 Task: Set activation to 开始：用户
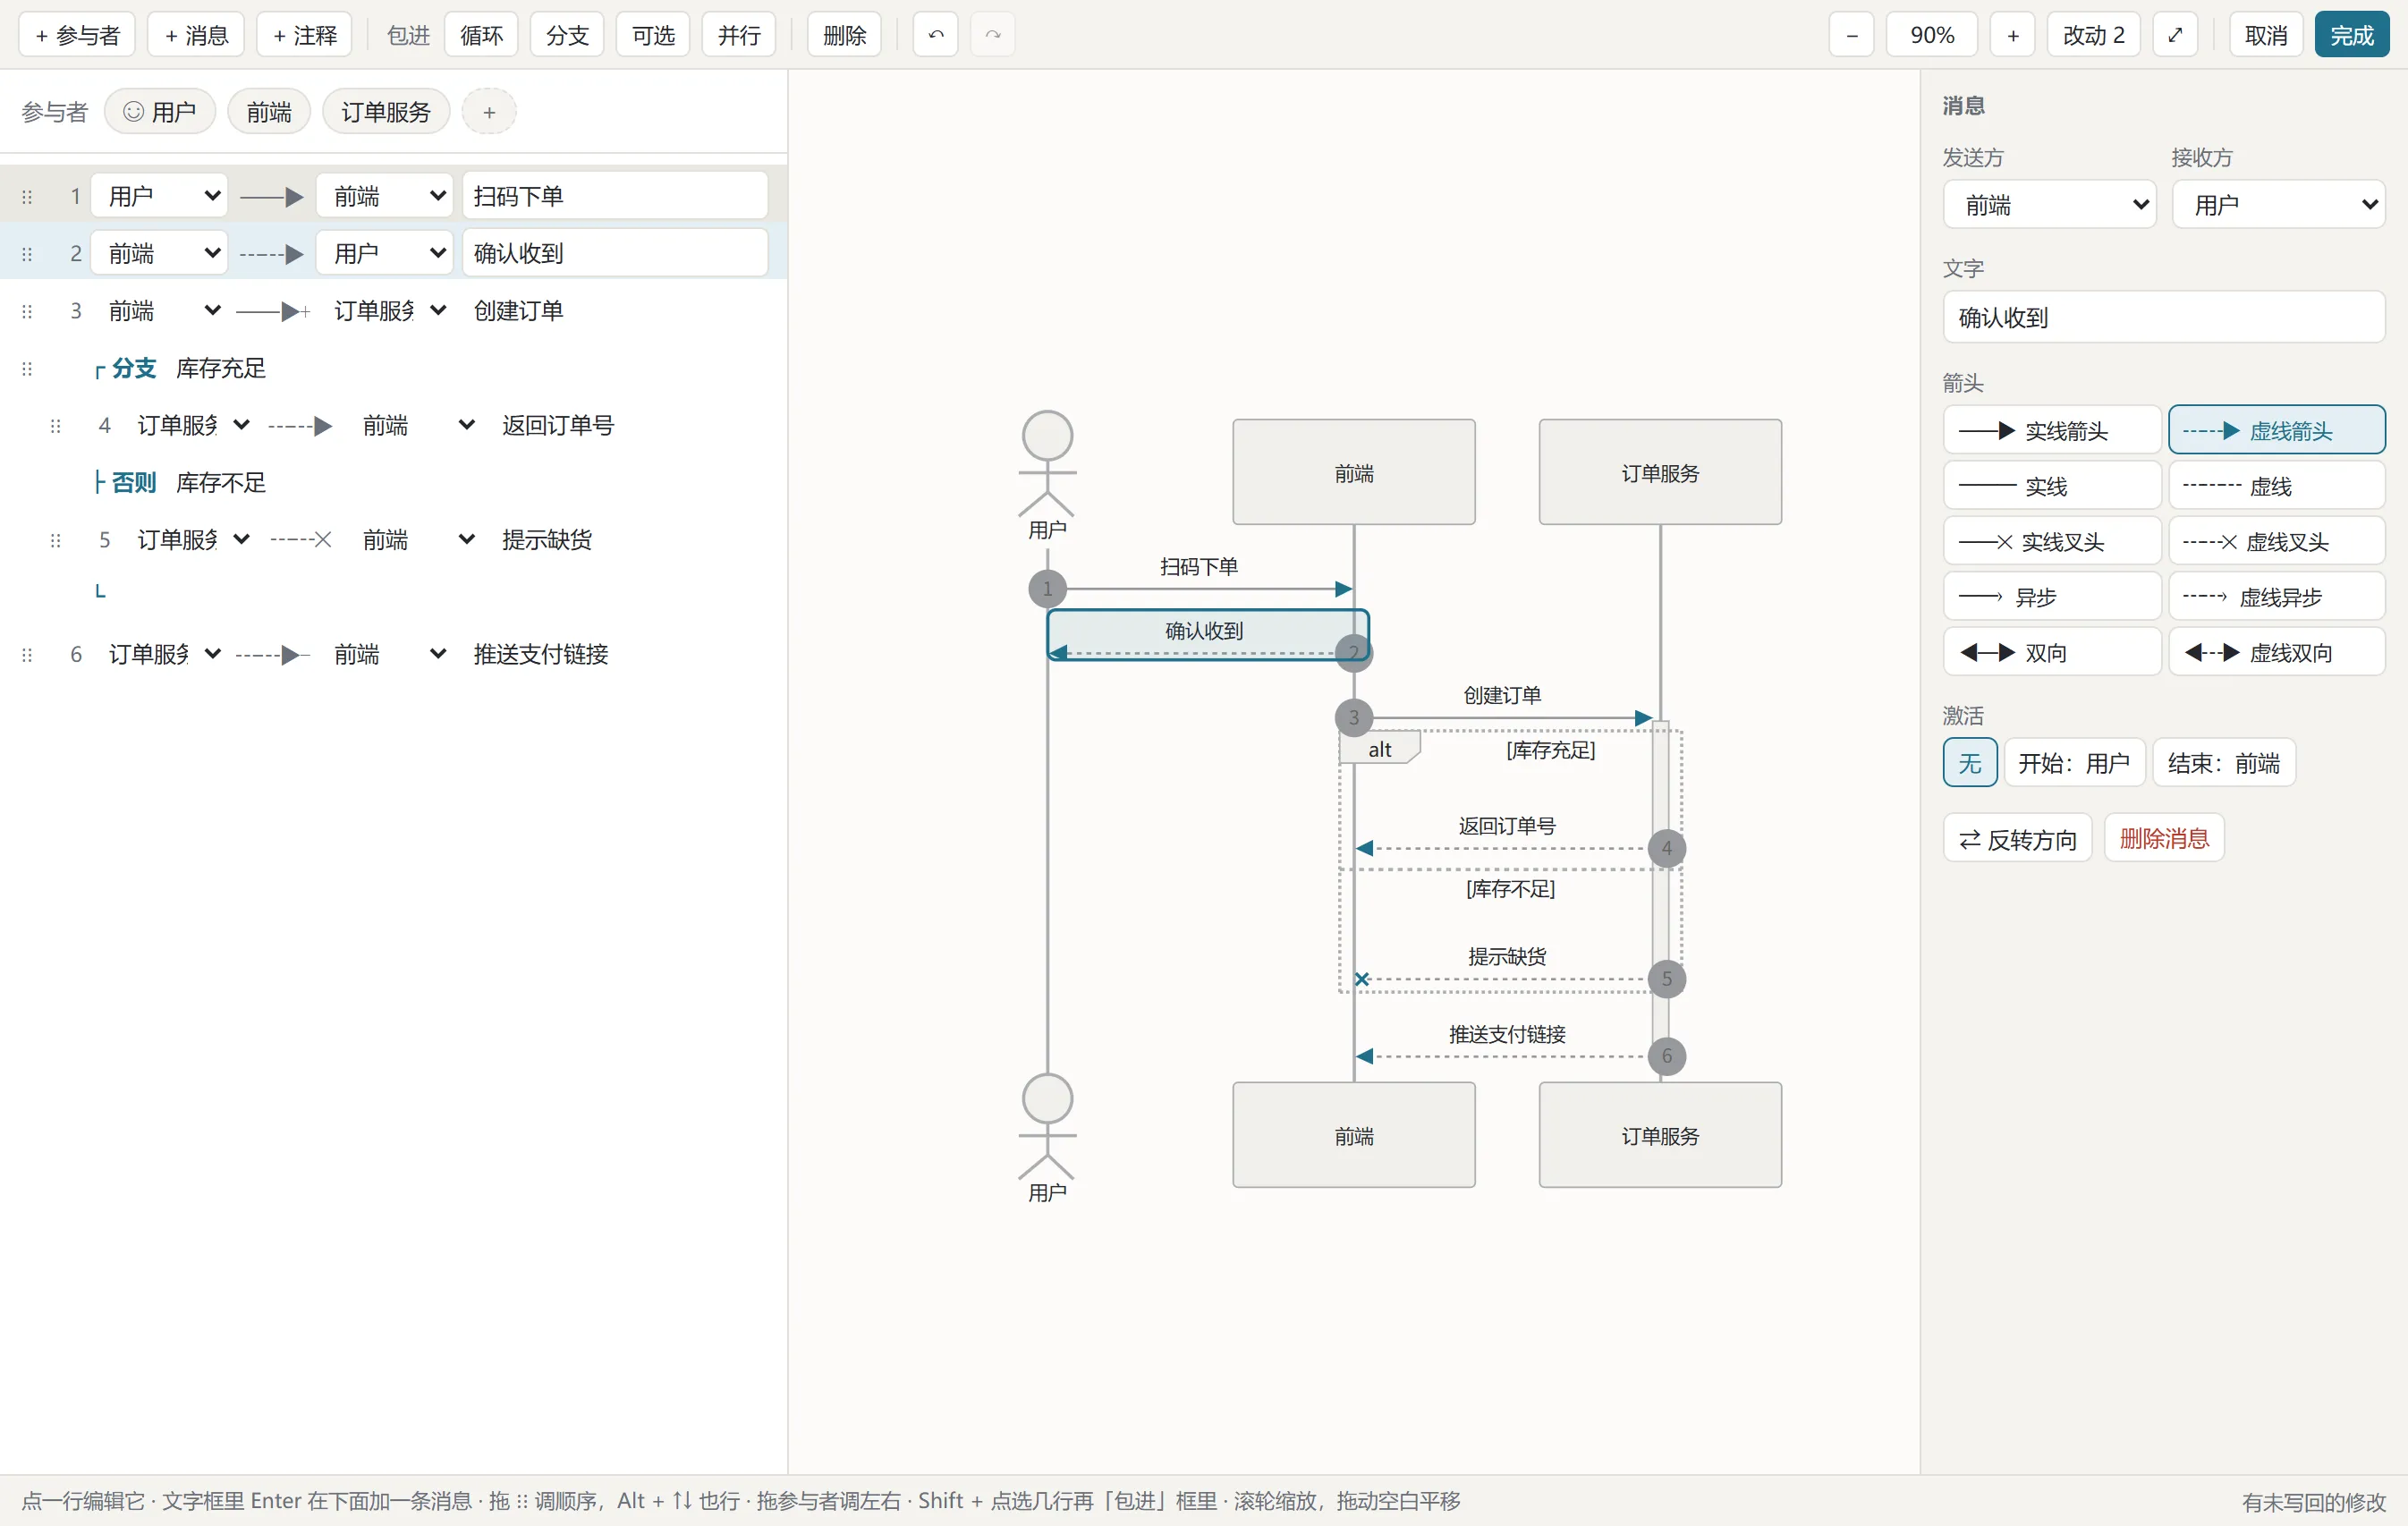[x=2073, y=763]
